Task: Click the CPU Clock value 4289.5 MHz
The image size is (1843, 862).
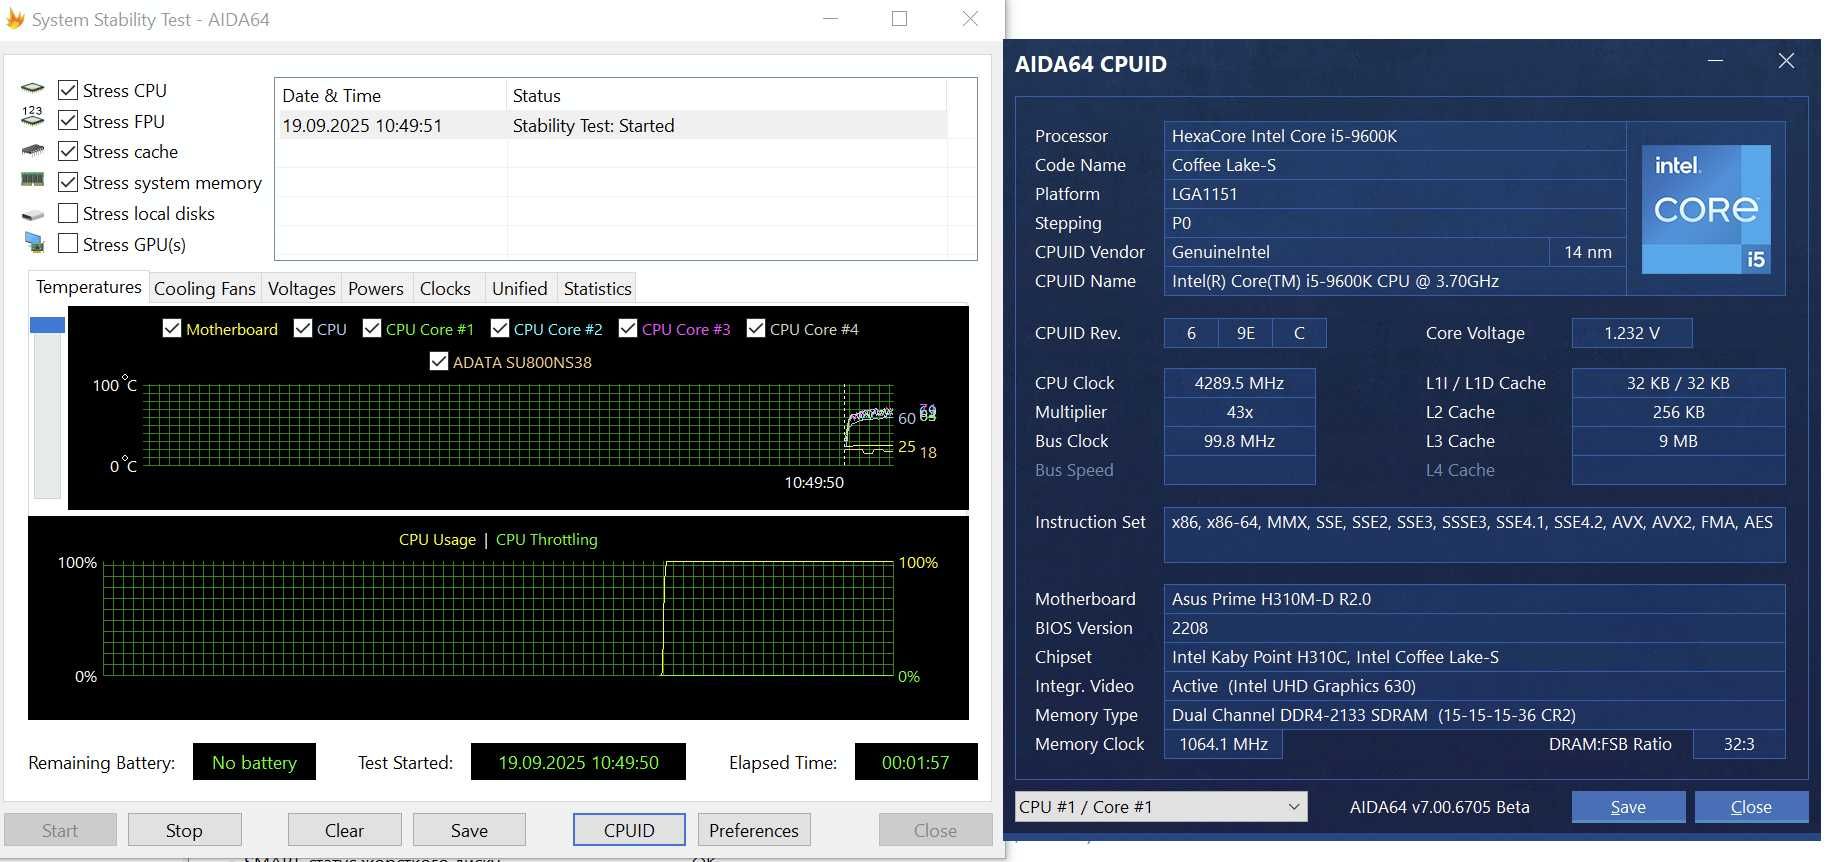Action: [1239, 383]
